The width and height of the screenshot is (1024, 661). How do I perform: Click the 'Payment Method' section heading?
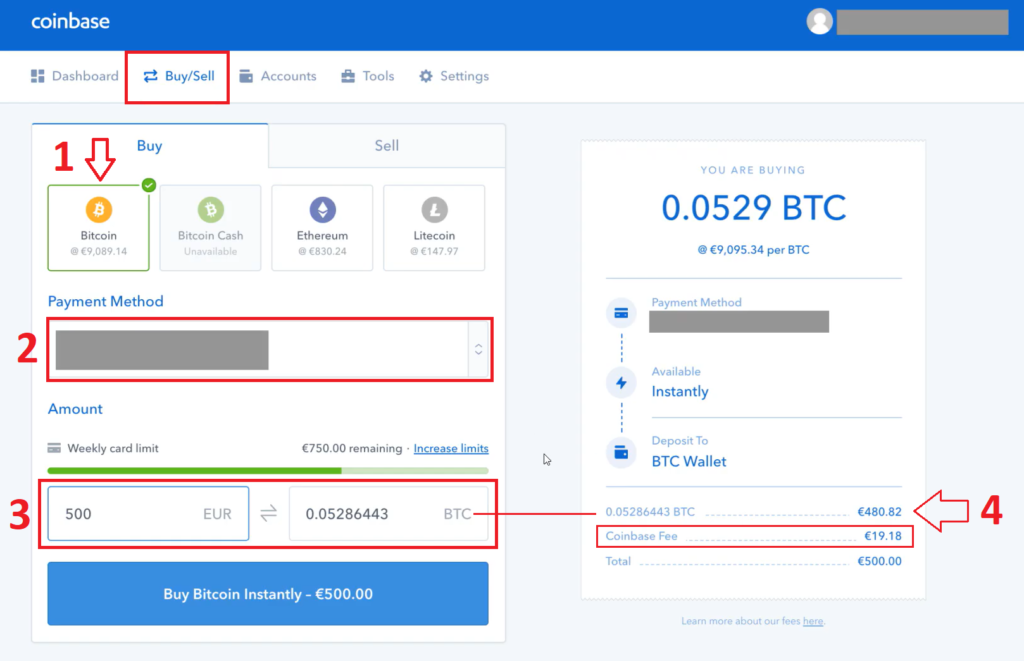[x=106, y=301]
